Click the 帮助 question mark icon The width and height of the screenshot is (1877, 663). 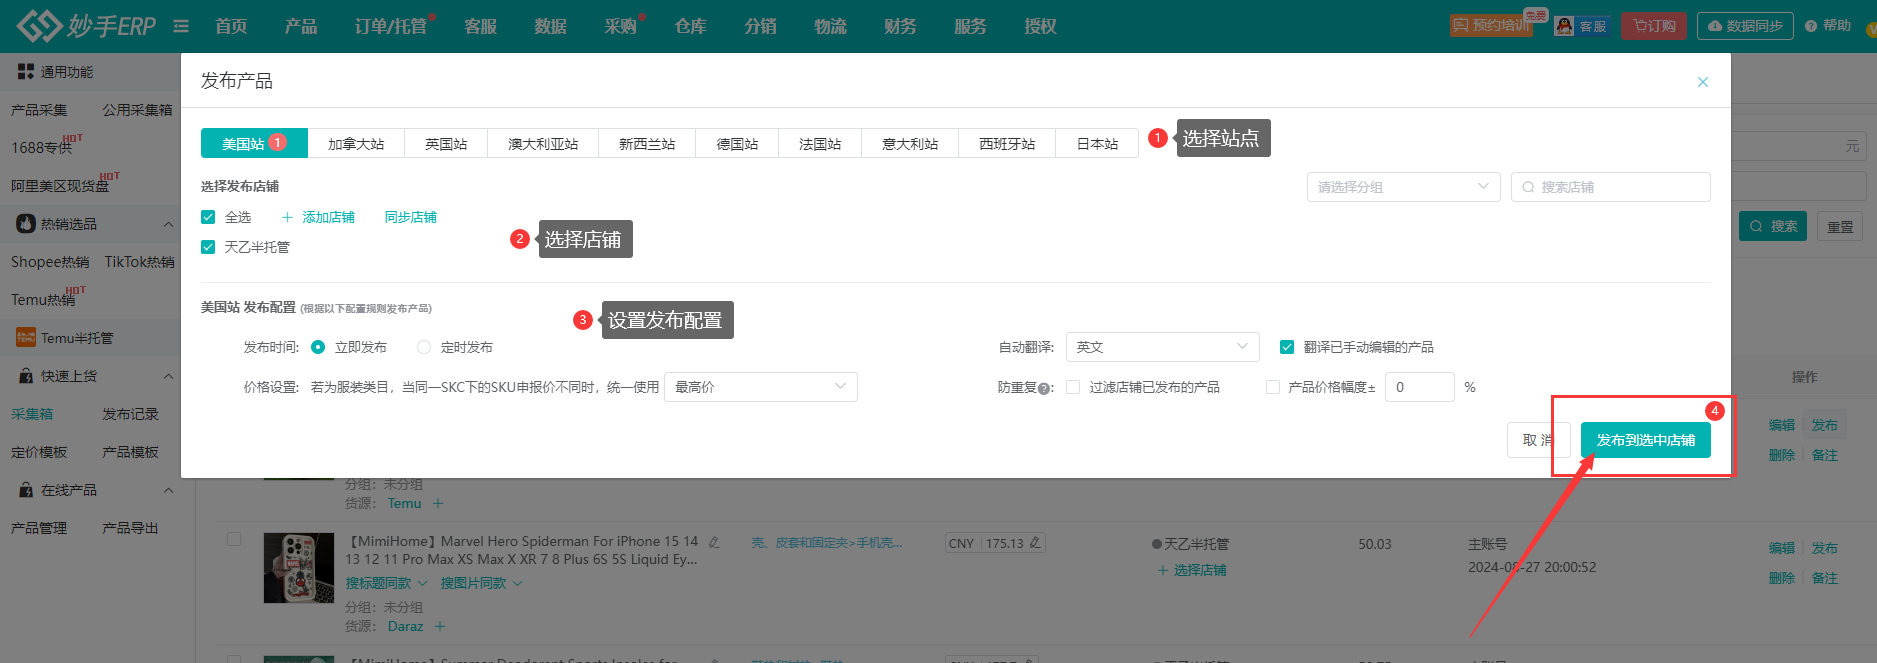point(1811,26)
